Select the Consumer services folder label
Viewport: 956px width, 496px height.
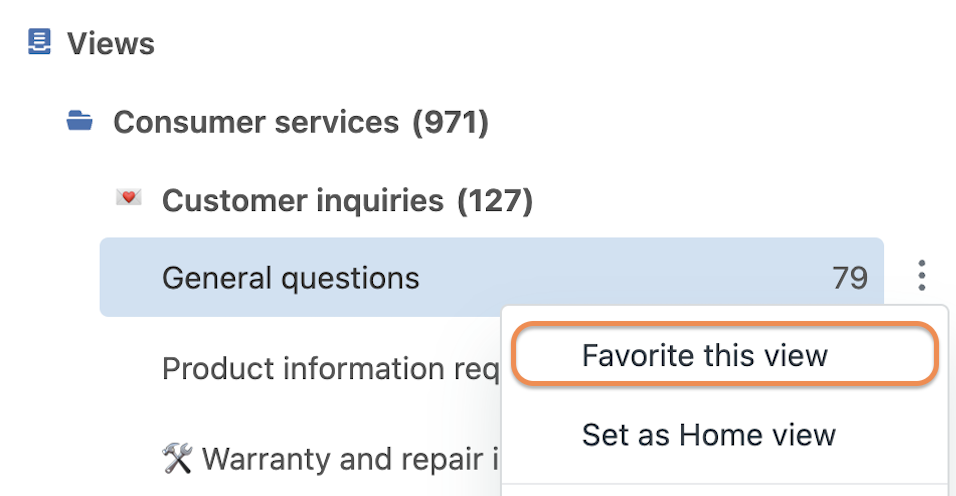point(256,122)
